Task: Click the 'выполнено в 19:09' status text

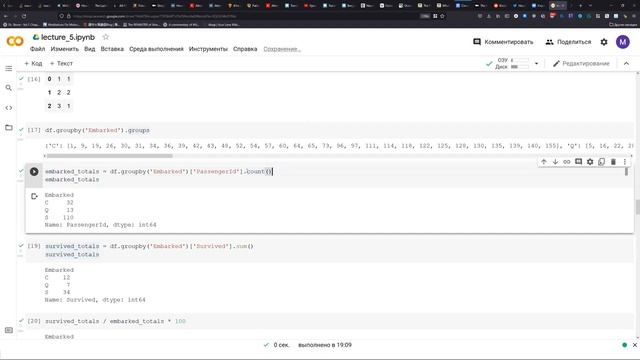Action: (x=325, y=345)
